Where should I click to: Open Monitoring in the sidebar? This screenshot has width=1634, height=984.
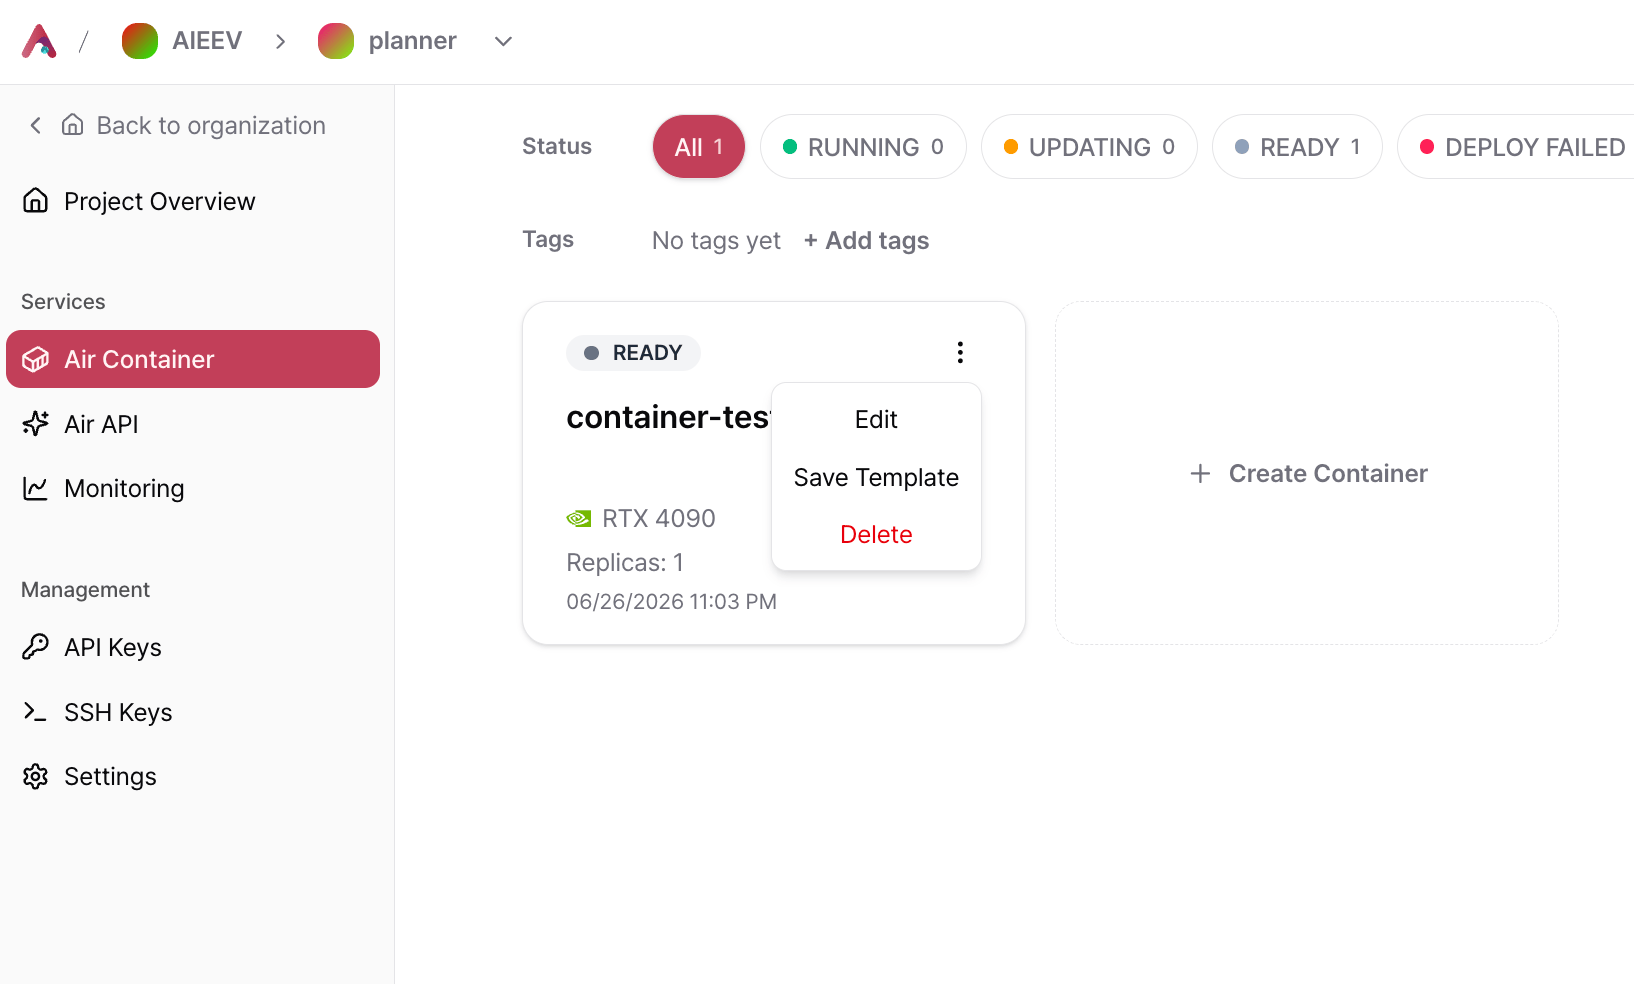124,488
